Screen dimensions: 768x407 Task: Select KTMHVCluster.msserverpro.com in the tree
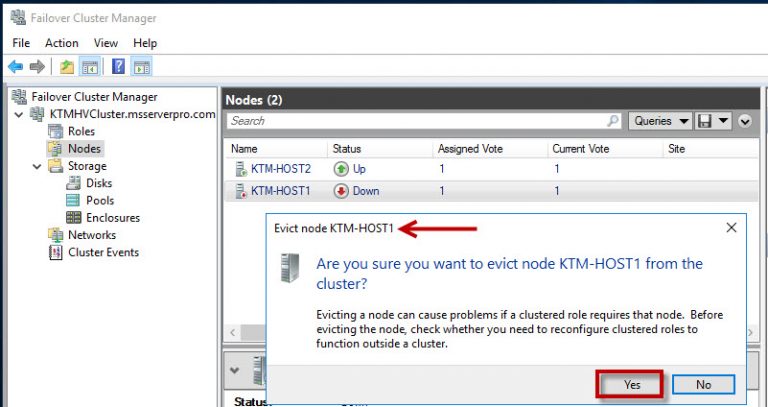tap(132, 115)
